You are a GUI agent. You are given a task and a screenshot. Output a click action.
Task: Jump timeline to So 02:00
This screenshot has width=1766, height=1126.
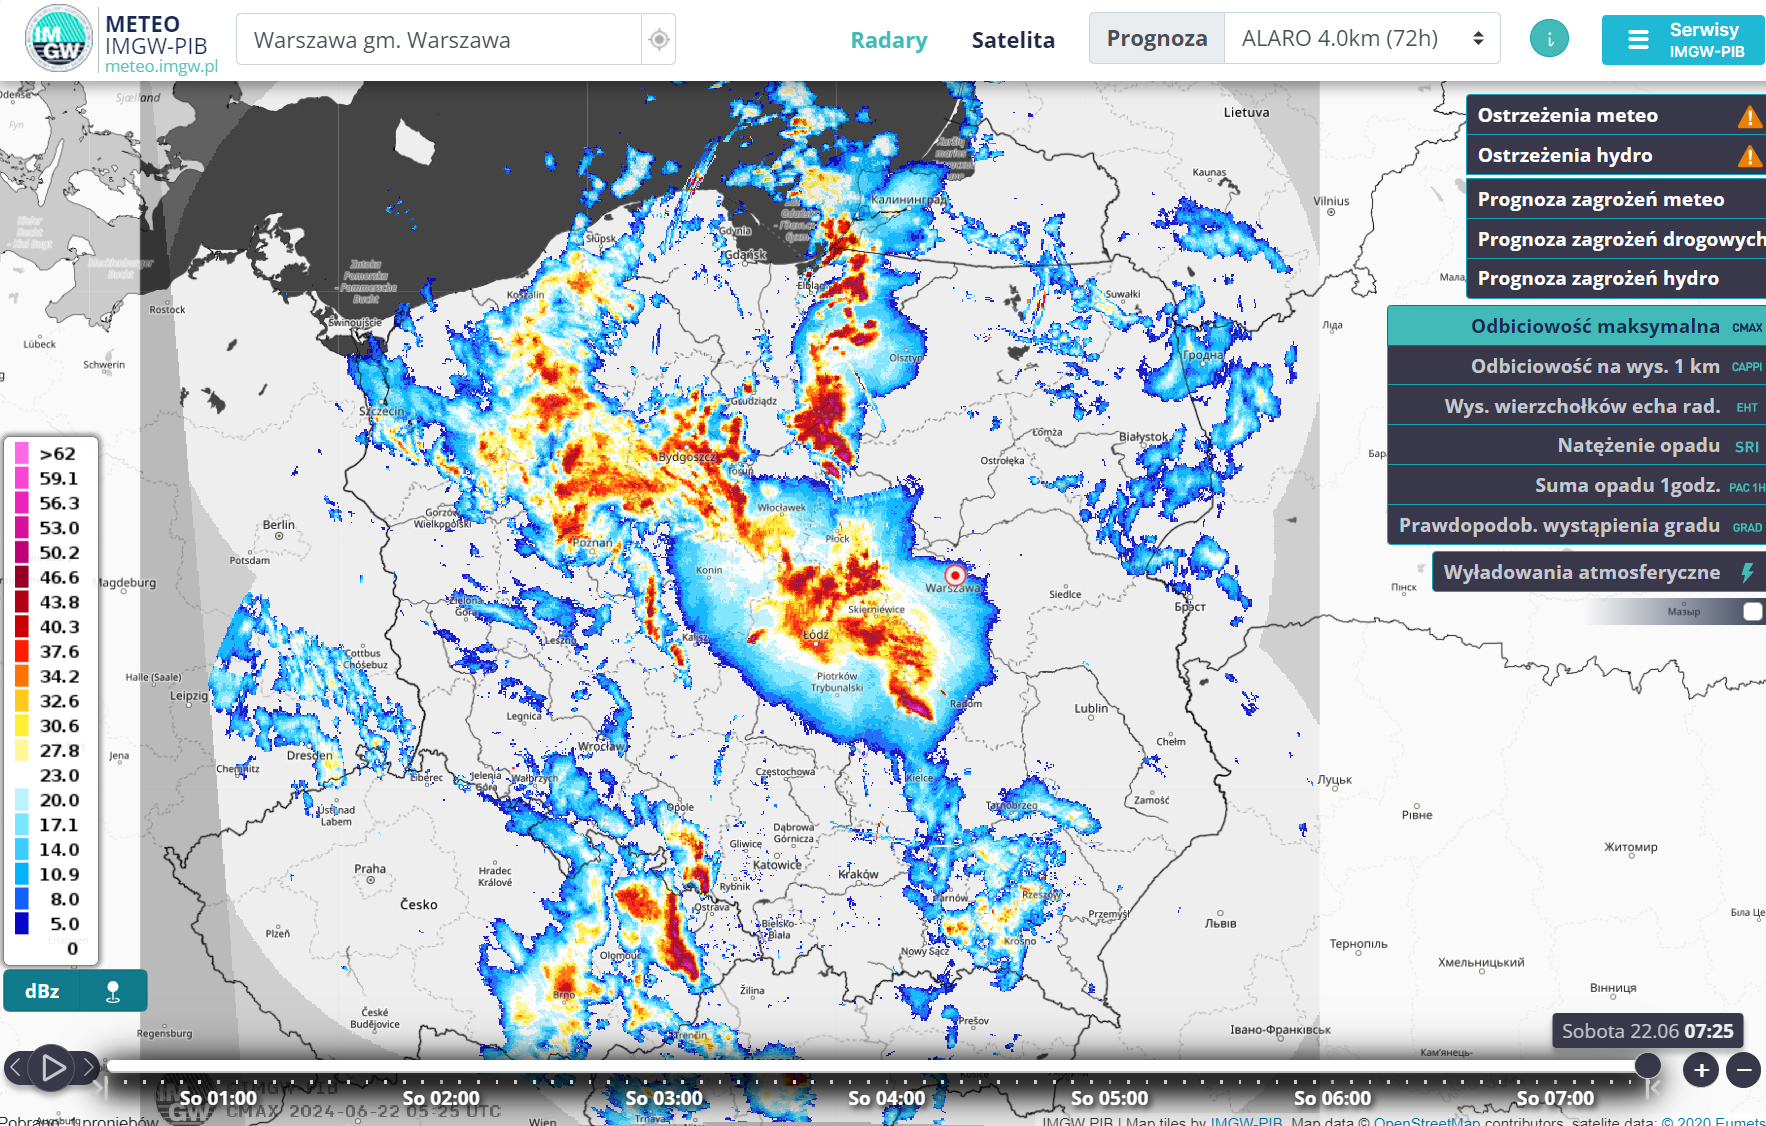pos(441,1097)
